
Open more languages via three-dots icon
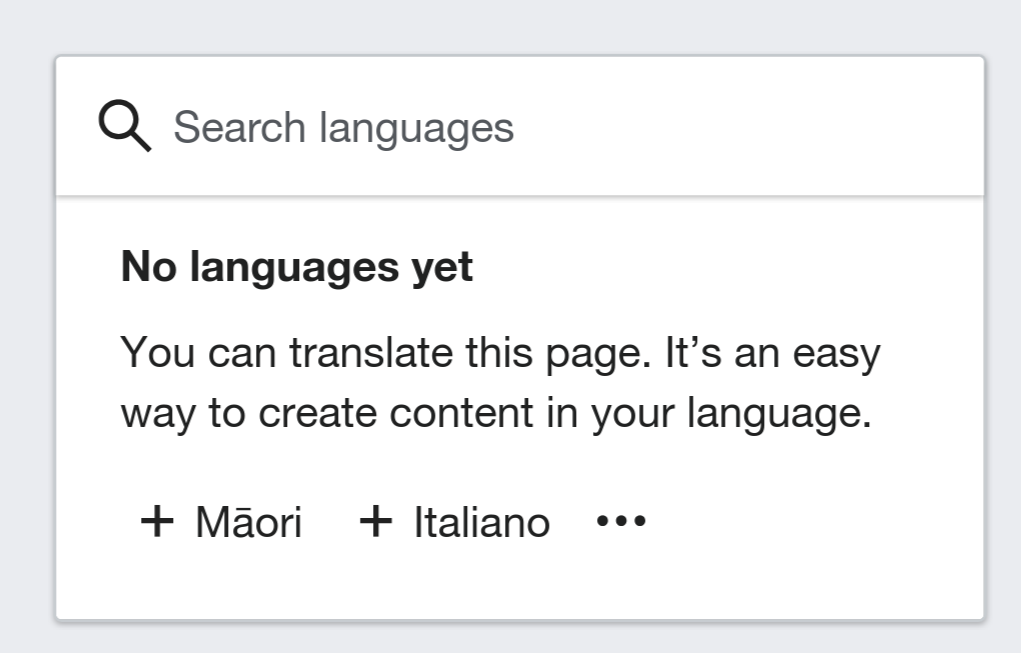[x=621, y=520]
